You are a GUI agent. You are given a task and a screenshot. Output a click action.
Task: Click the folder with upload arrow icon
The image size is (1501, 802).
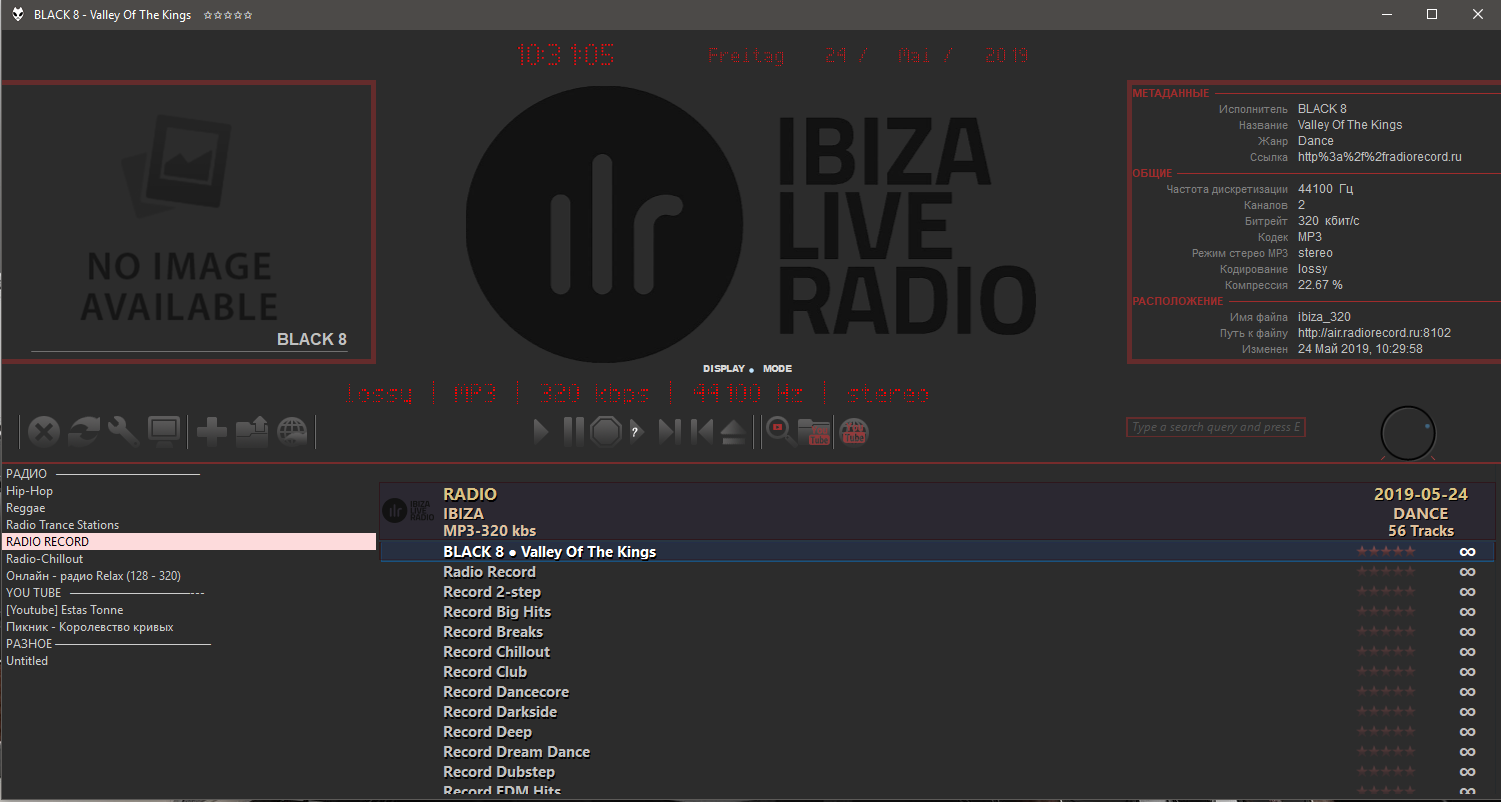[252, 431]
